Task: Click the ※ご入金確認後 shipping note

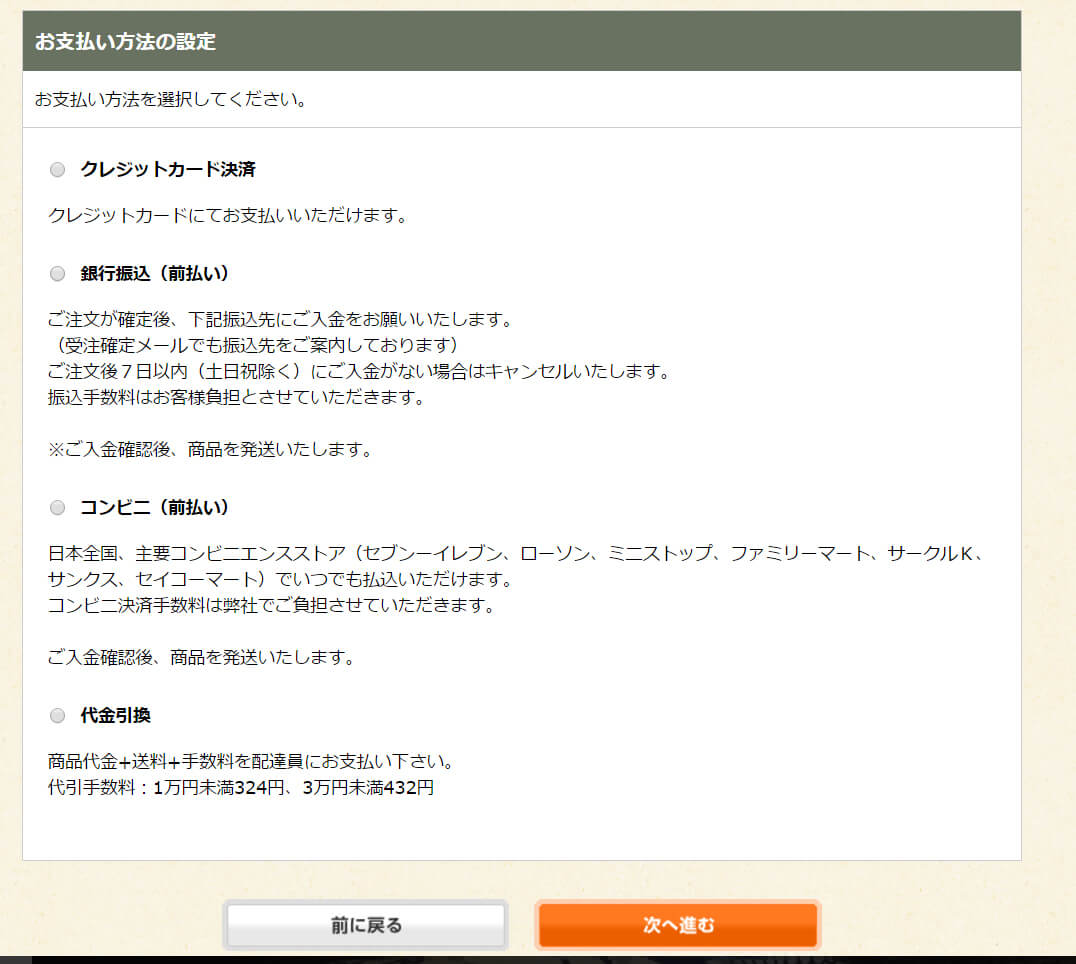Action: coord(210,450)
